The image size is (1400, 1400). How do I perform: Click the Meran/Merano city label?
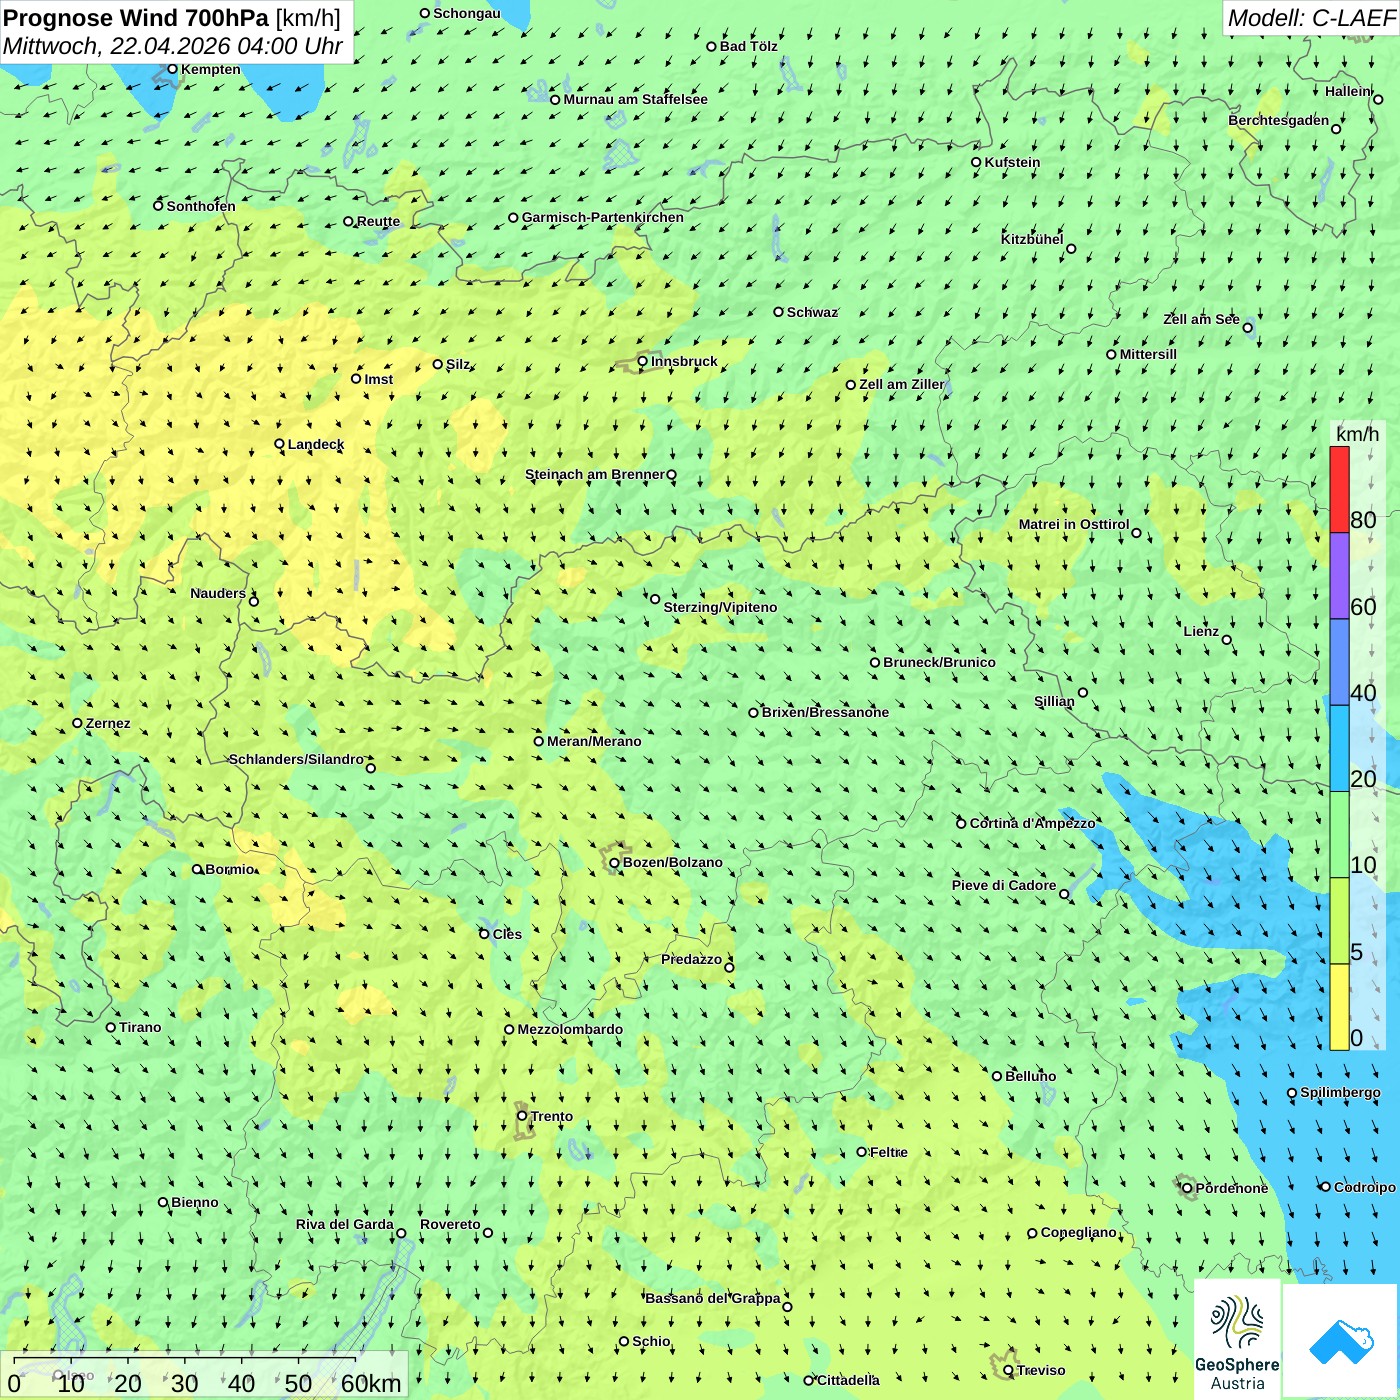click(594, 741)
